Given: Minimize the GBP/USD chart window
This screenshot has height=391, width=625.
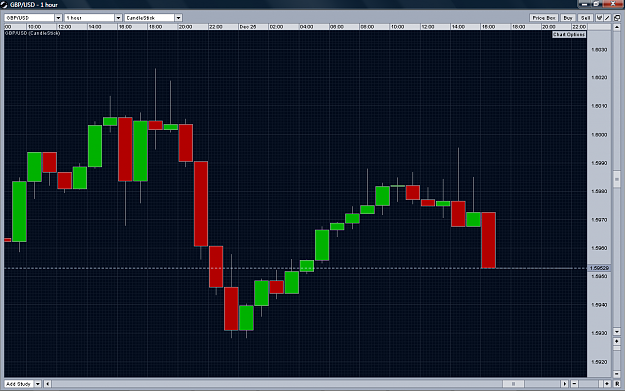Looking at the screenshot, I should [584, 4].
